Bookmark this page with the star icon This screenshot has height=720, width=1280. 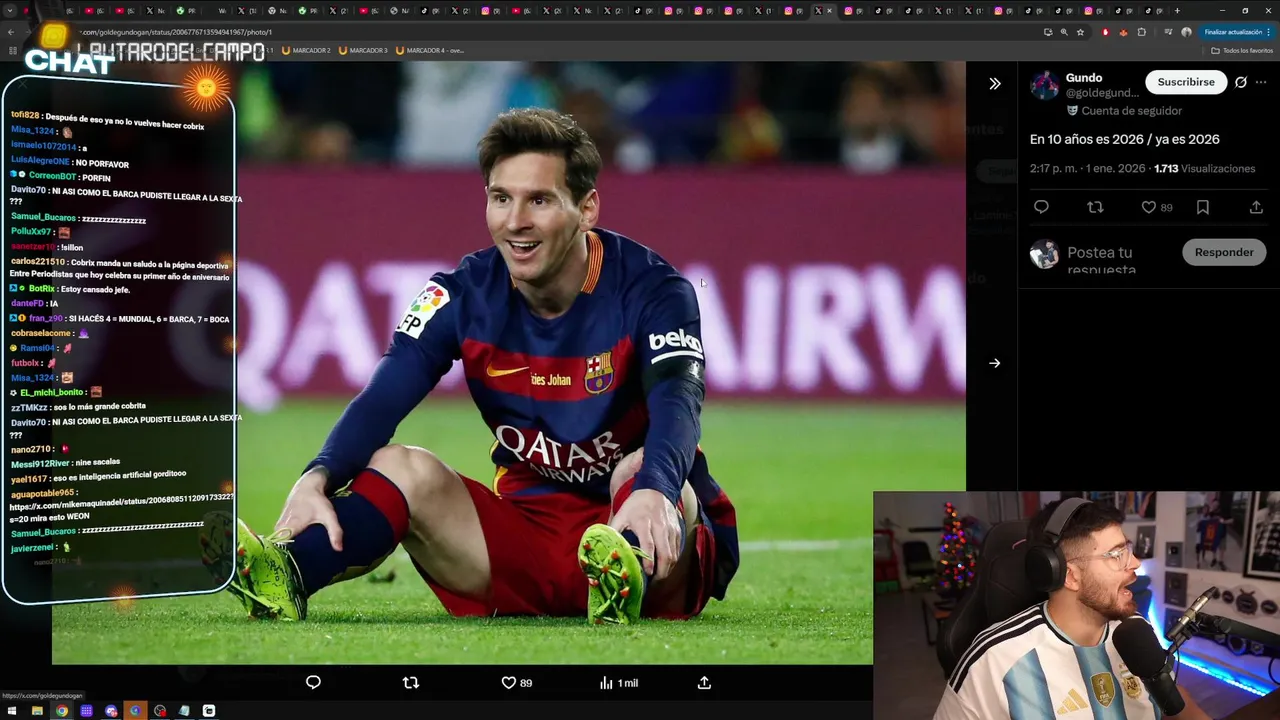point(1080,32)
